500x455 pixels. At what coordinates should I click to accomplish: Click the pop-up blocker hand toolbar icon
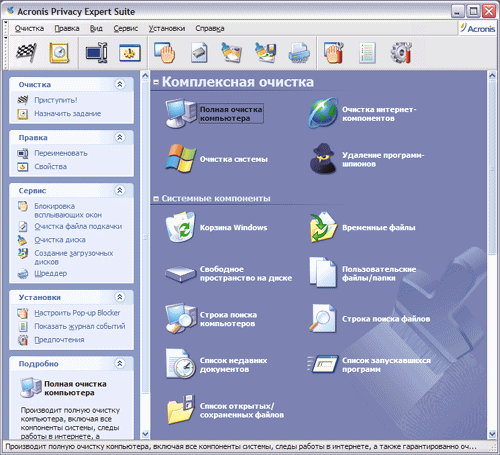click(165, 53)
